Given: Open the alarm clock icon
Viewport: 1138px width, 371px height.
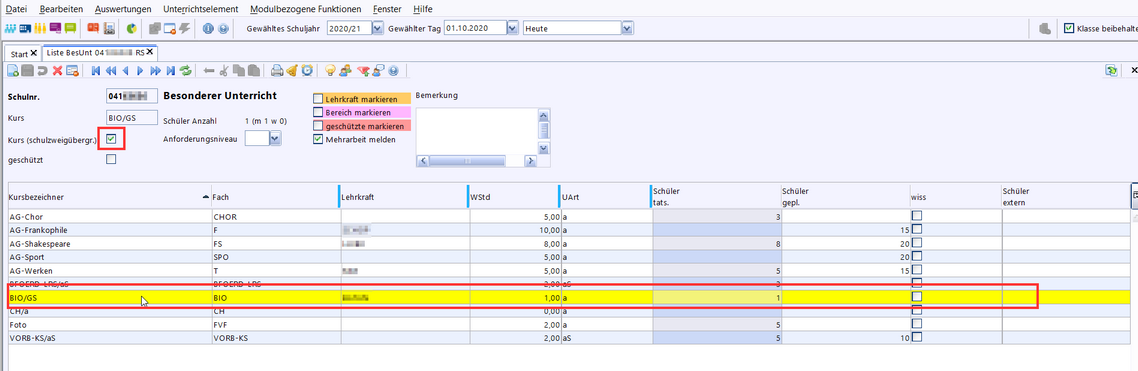Looking at the screenshot, I should (x=307, y=71).
